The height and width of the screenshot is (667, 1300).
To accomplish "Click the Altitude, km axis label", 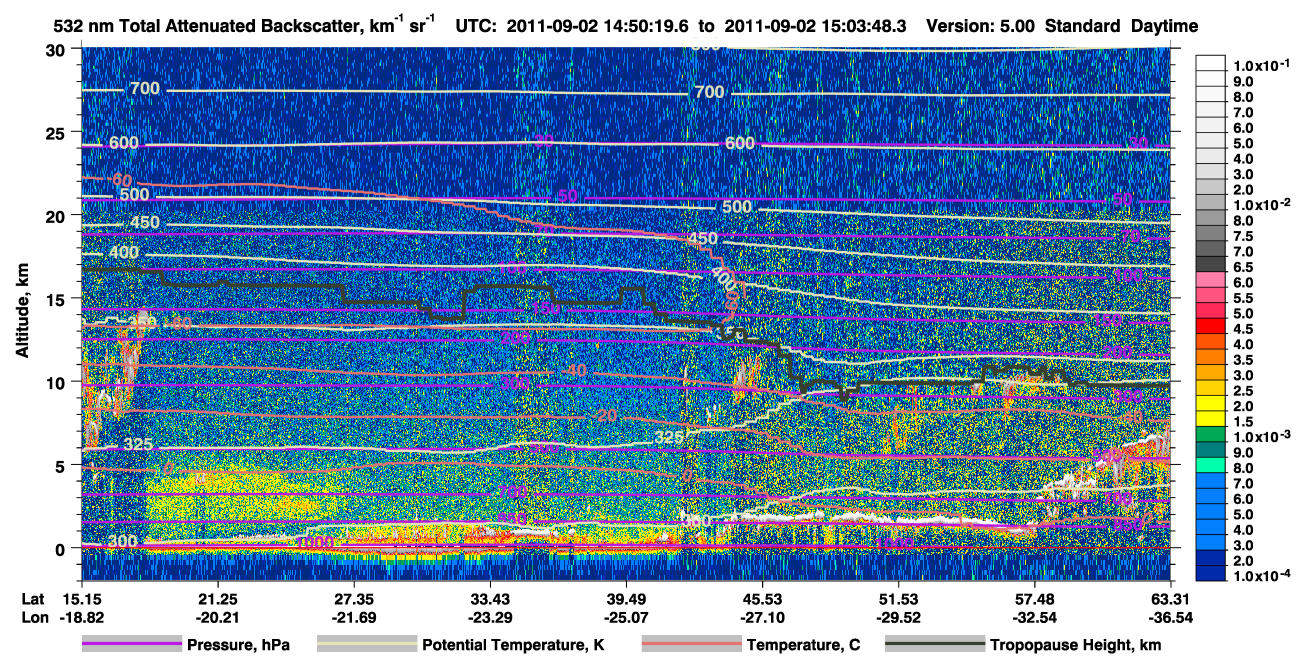I will click(x=21, y=312).
